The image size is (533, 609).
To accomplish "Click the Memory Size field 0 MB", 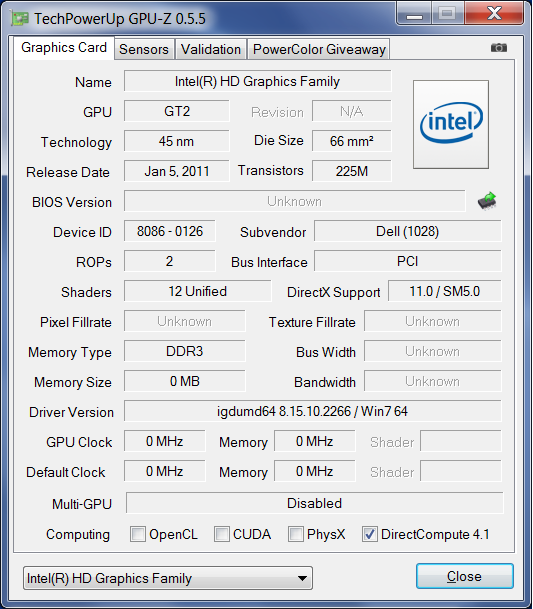I will [185, 381].
